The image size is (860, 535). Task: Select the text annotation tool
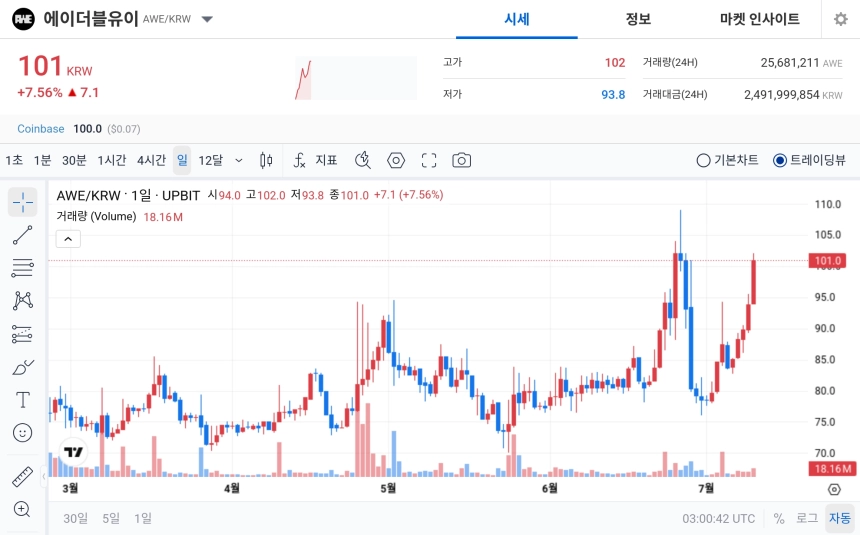[22, 399]
